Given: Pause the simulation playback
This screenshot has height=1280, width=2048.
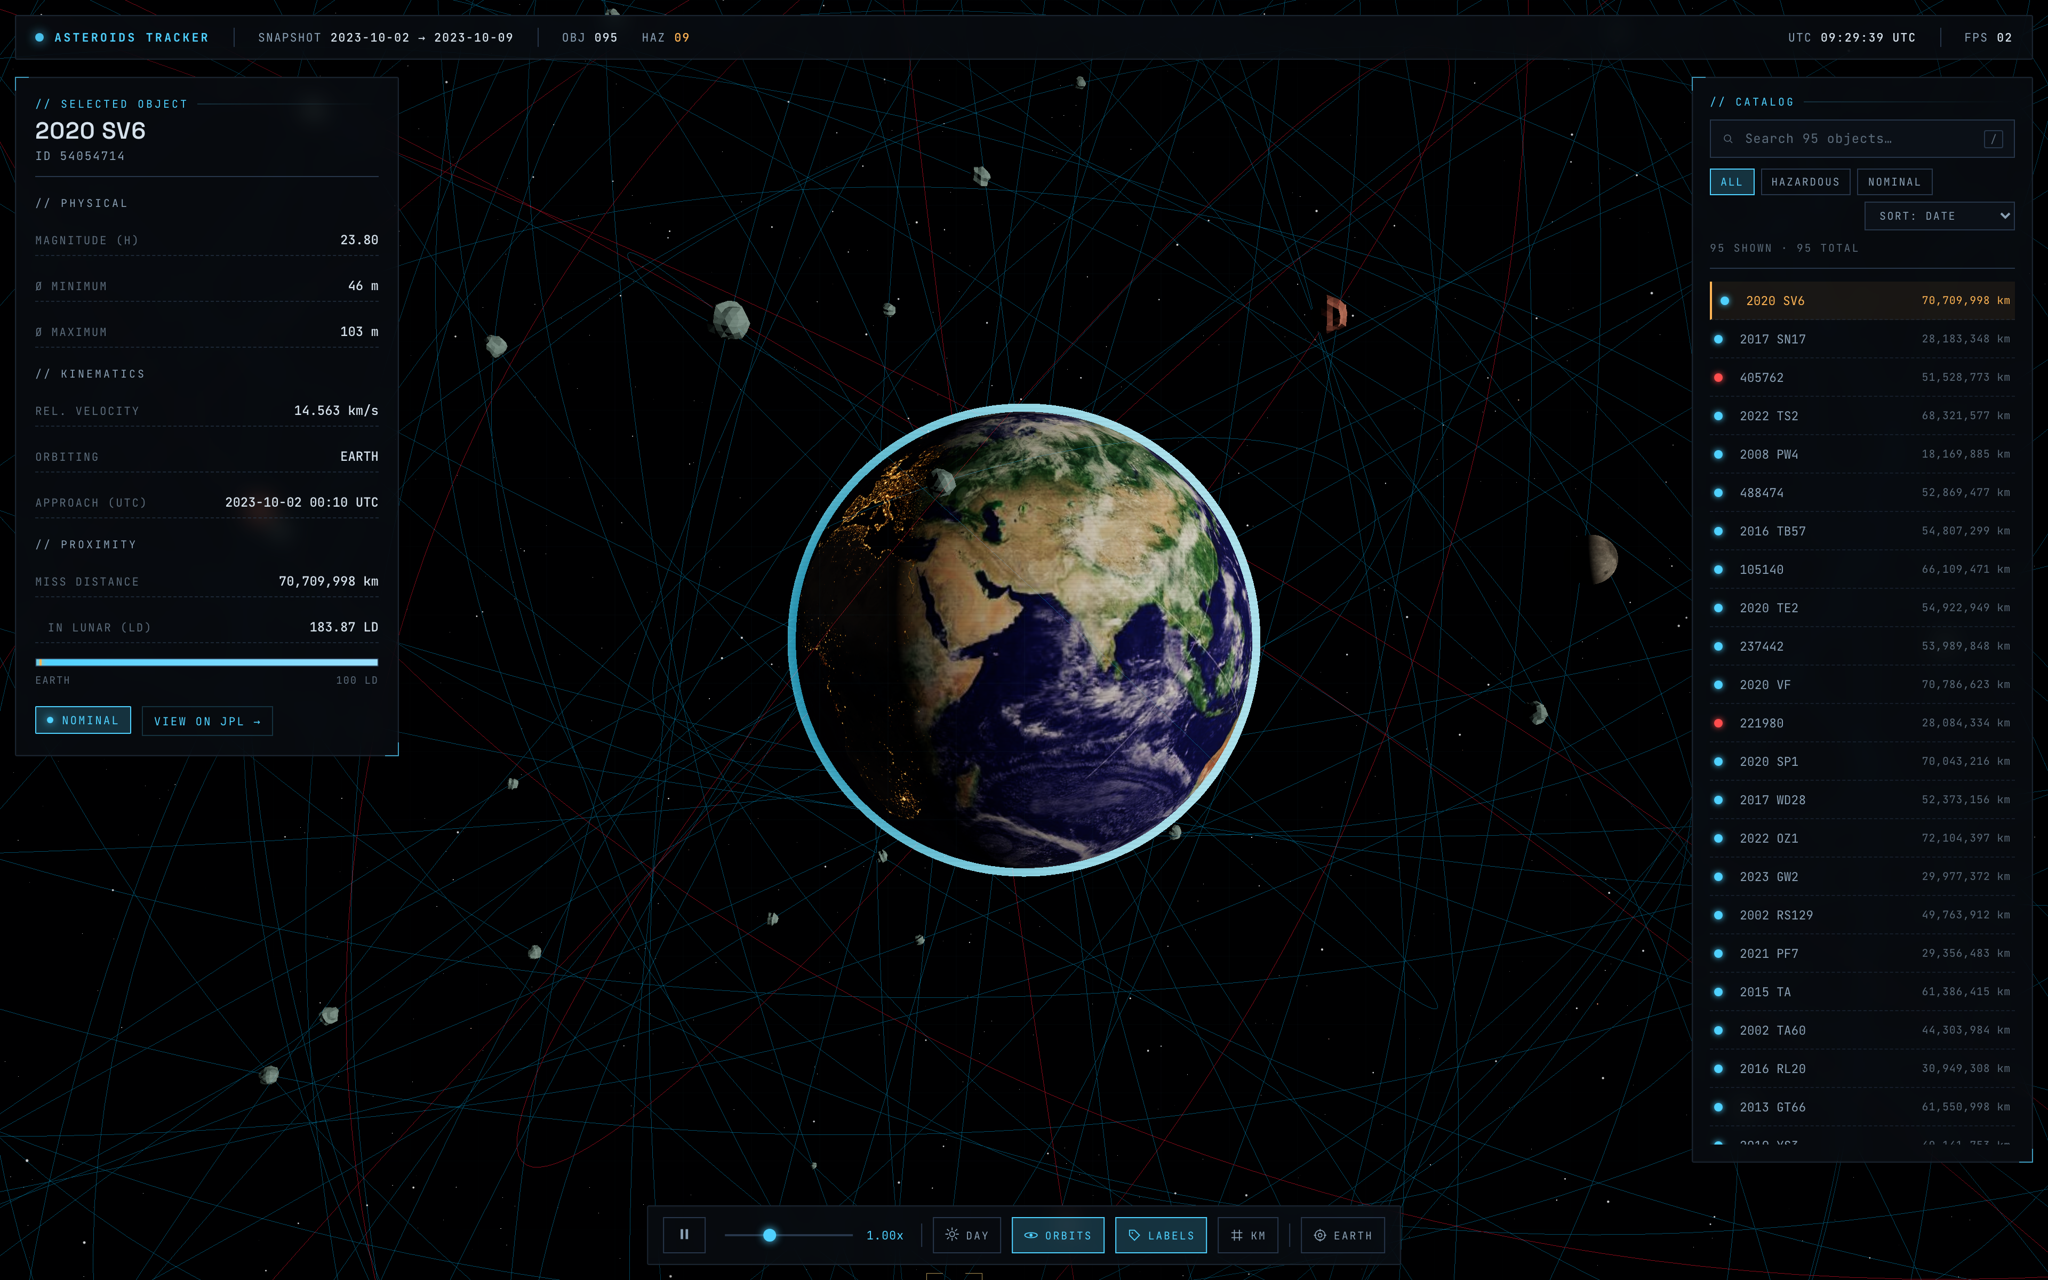Looking at the screenshot, I should [684, 1235].
